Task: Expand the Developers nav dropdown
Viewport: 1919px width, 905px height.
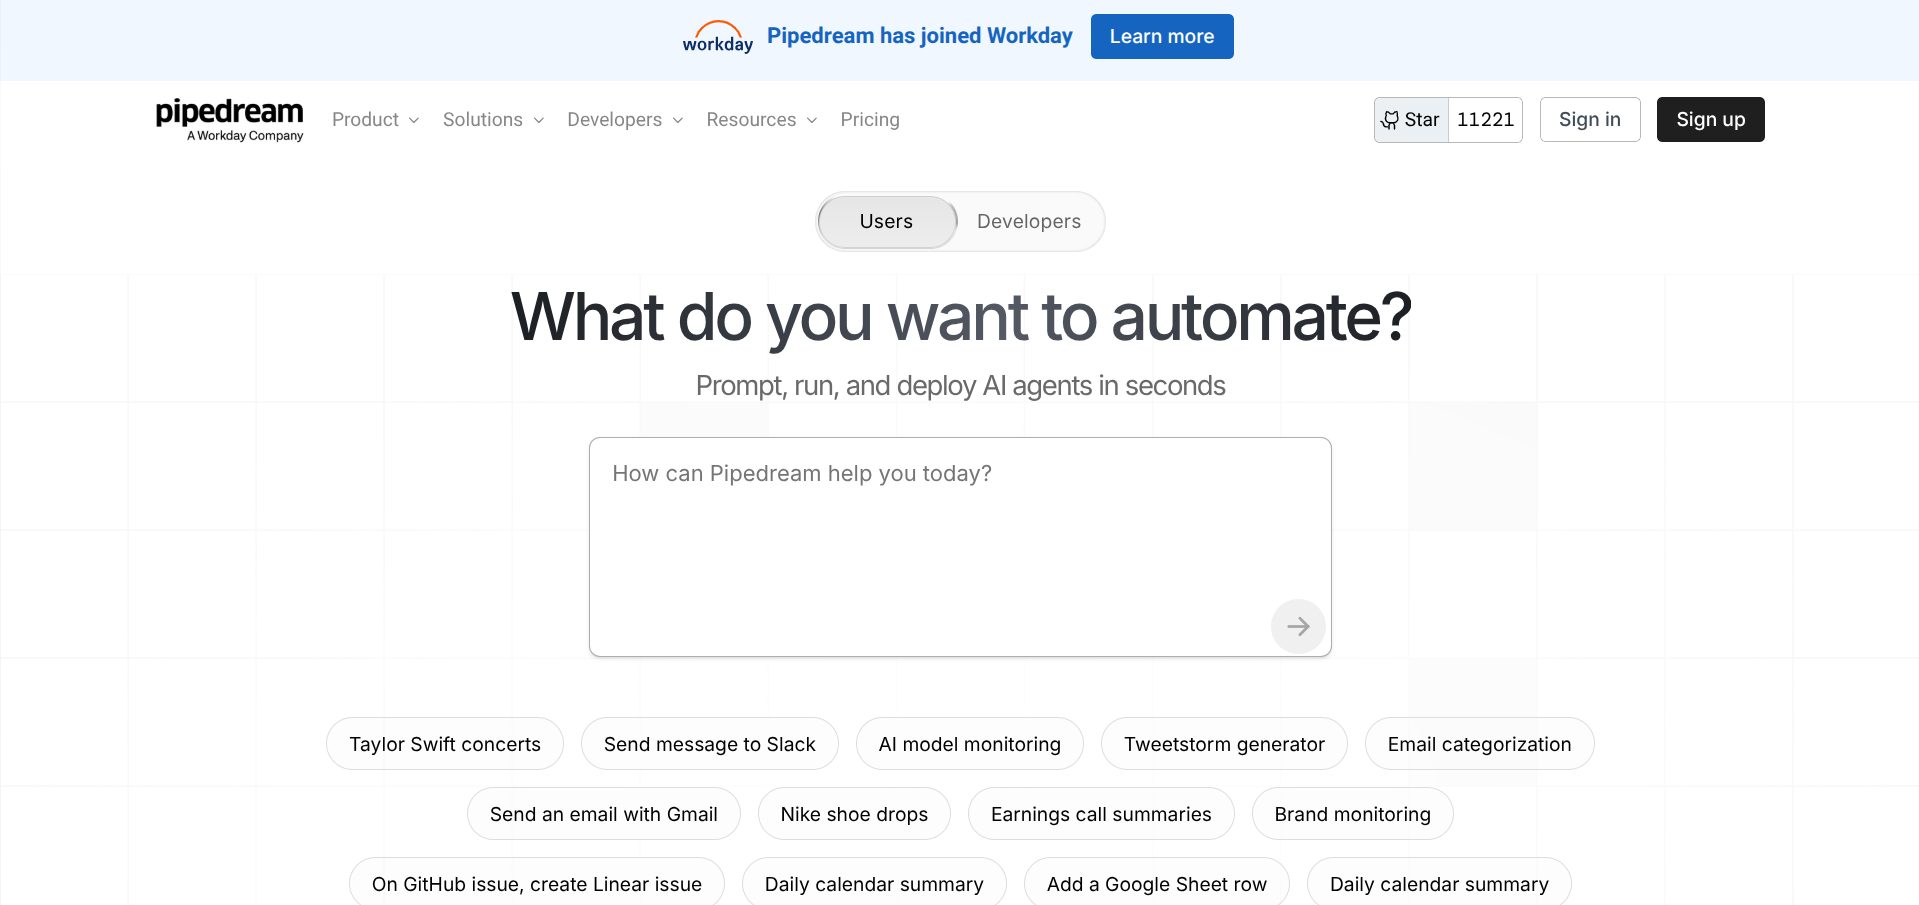Action: 624,120
